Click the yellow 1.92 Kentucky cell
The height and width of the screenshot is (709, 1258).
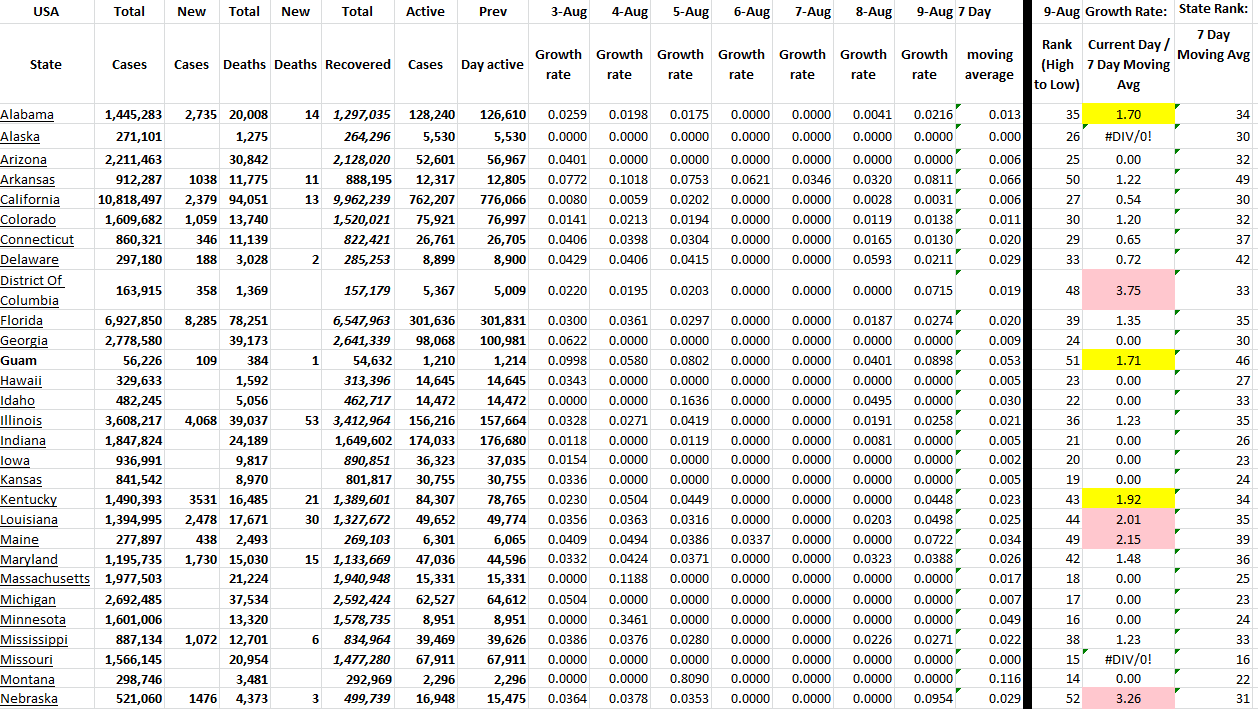click(x=1128, y=500)
